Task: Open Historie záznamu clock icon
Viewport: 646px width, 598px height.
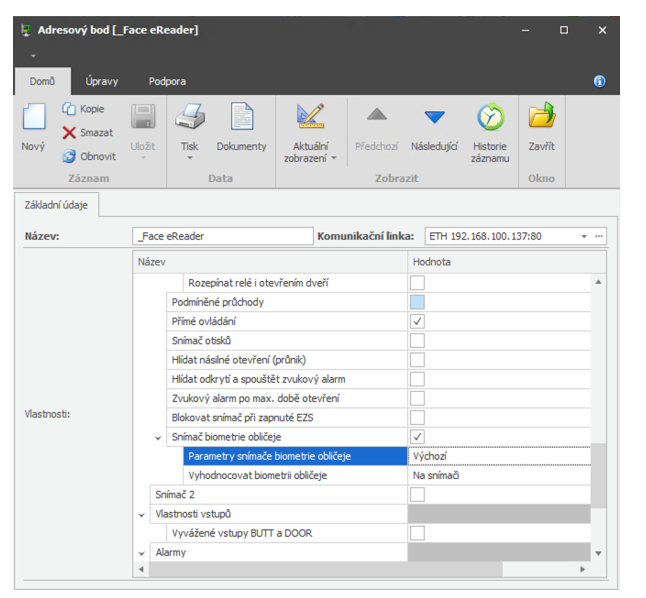Action: (490, 118)
